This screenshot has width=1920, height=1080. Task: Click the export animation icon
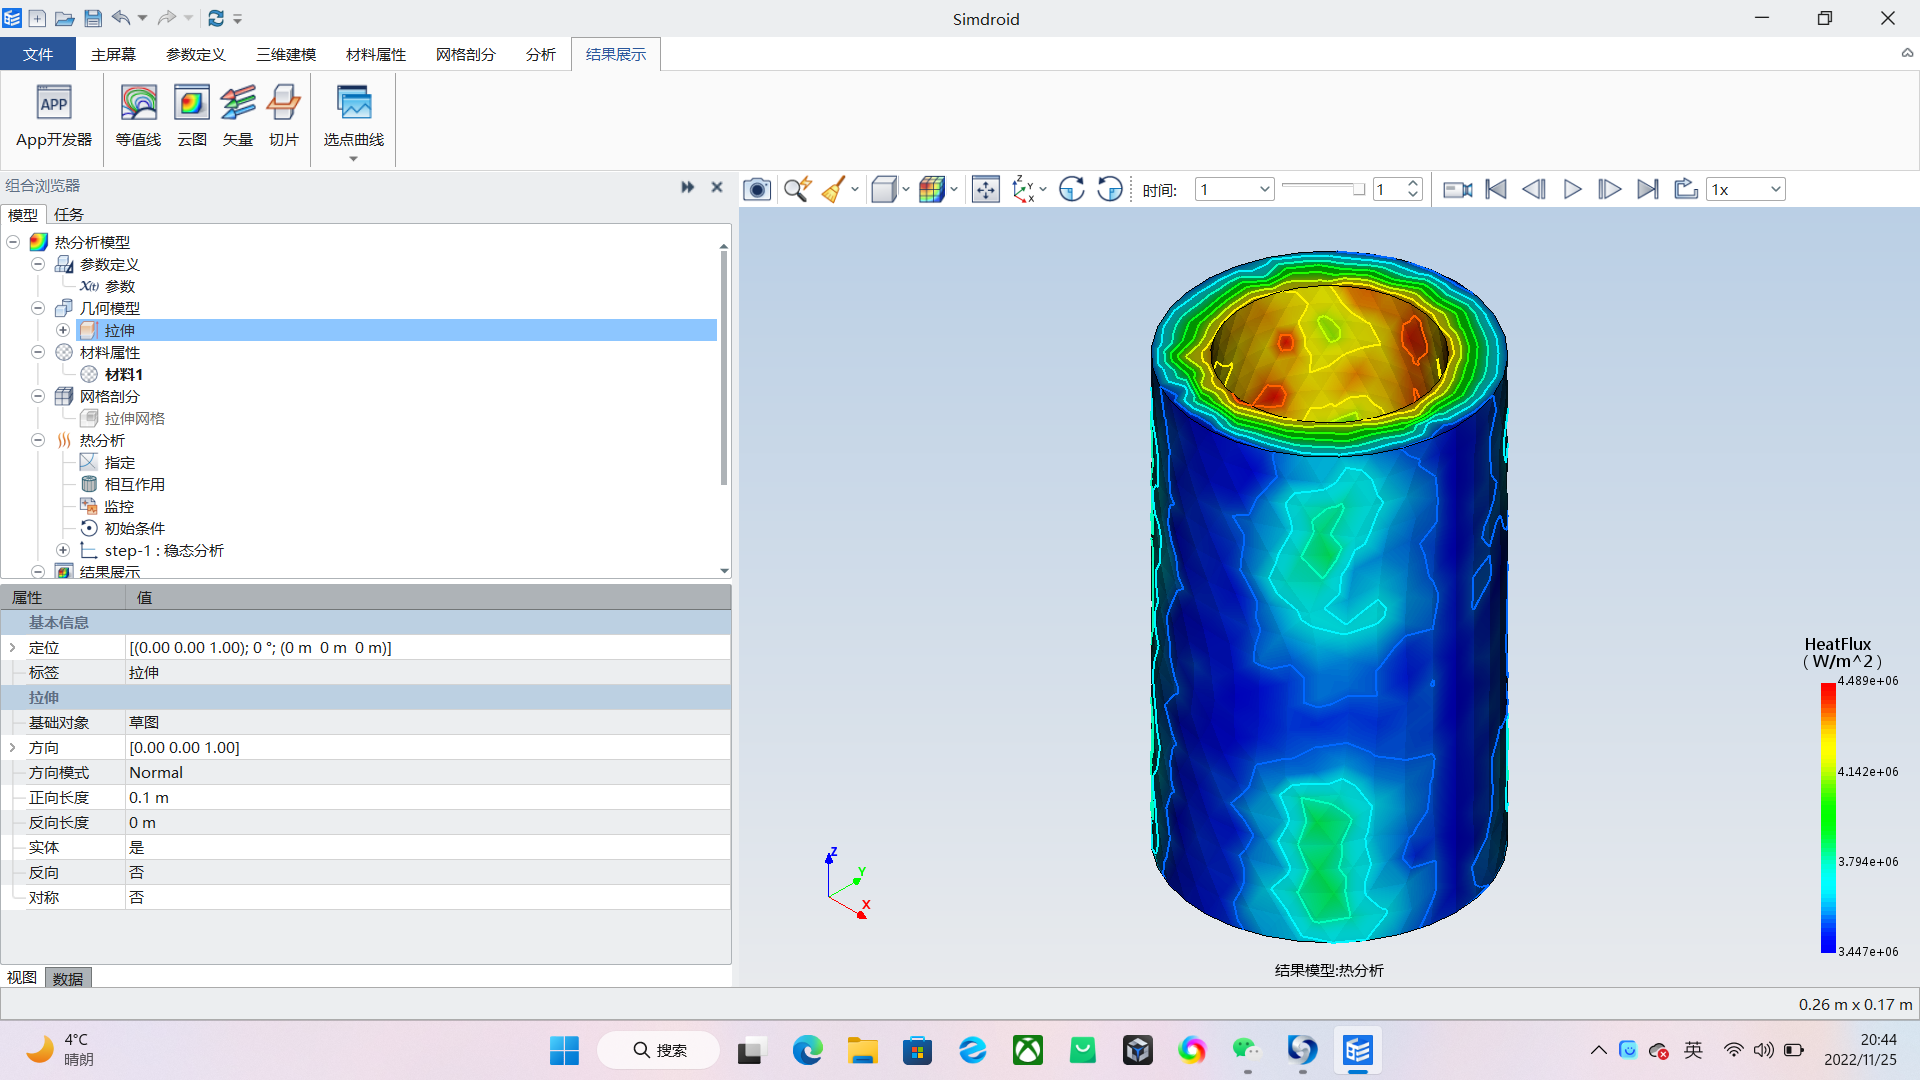pyautogui.click(x=1686, y=189)
